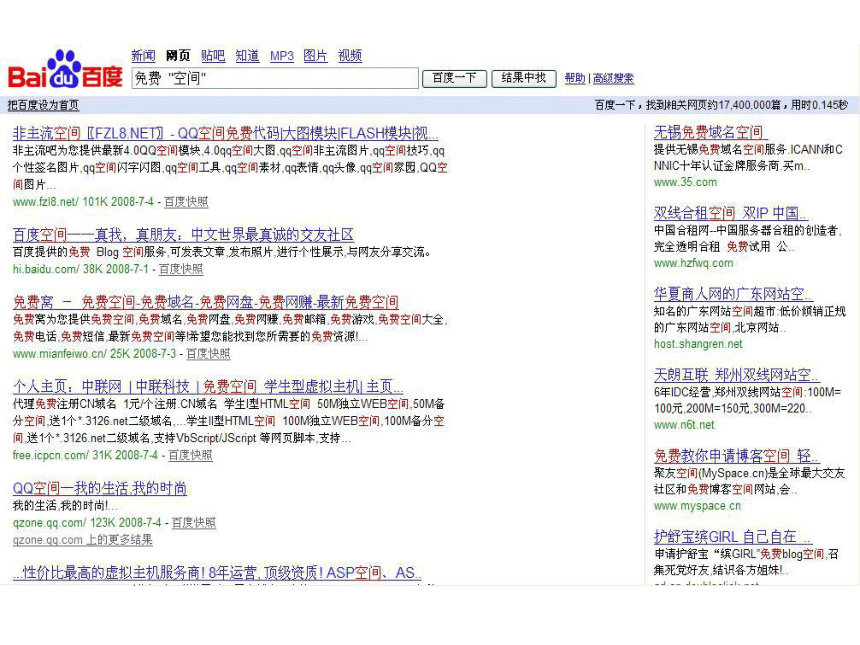Open the 高级搜索 advanced search link
The height and width of the screenshot is (645, 860).
pos(613,78)
